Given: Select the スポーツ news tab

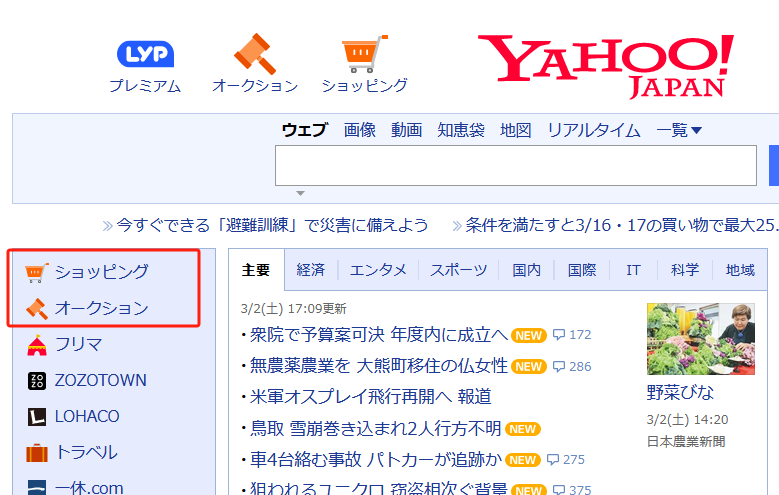Looking at the screenshot, I should pos(458,270).
